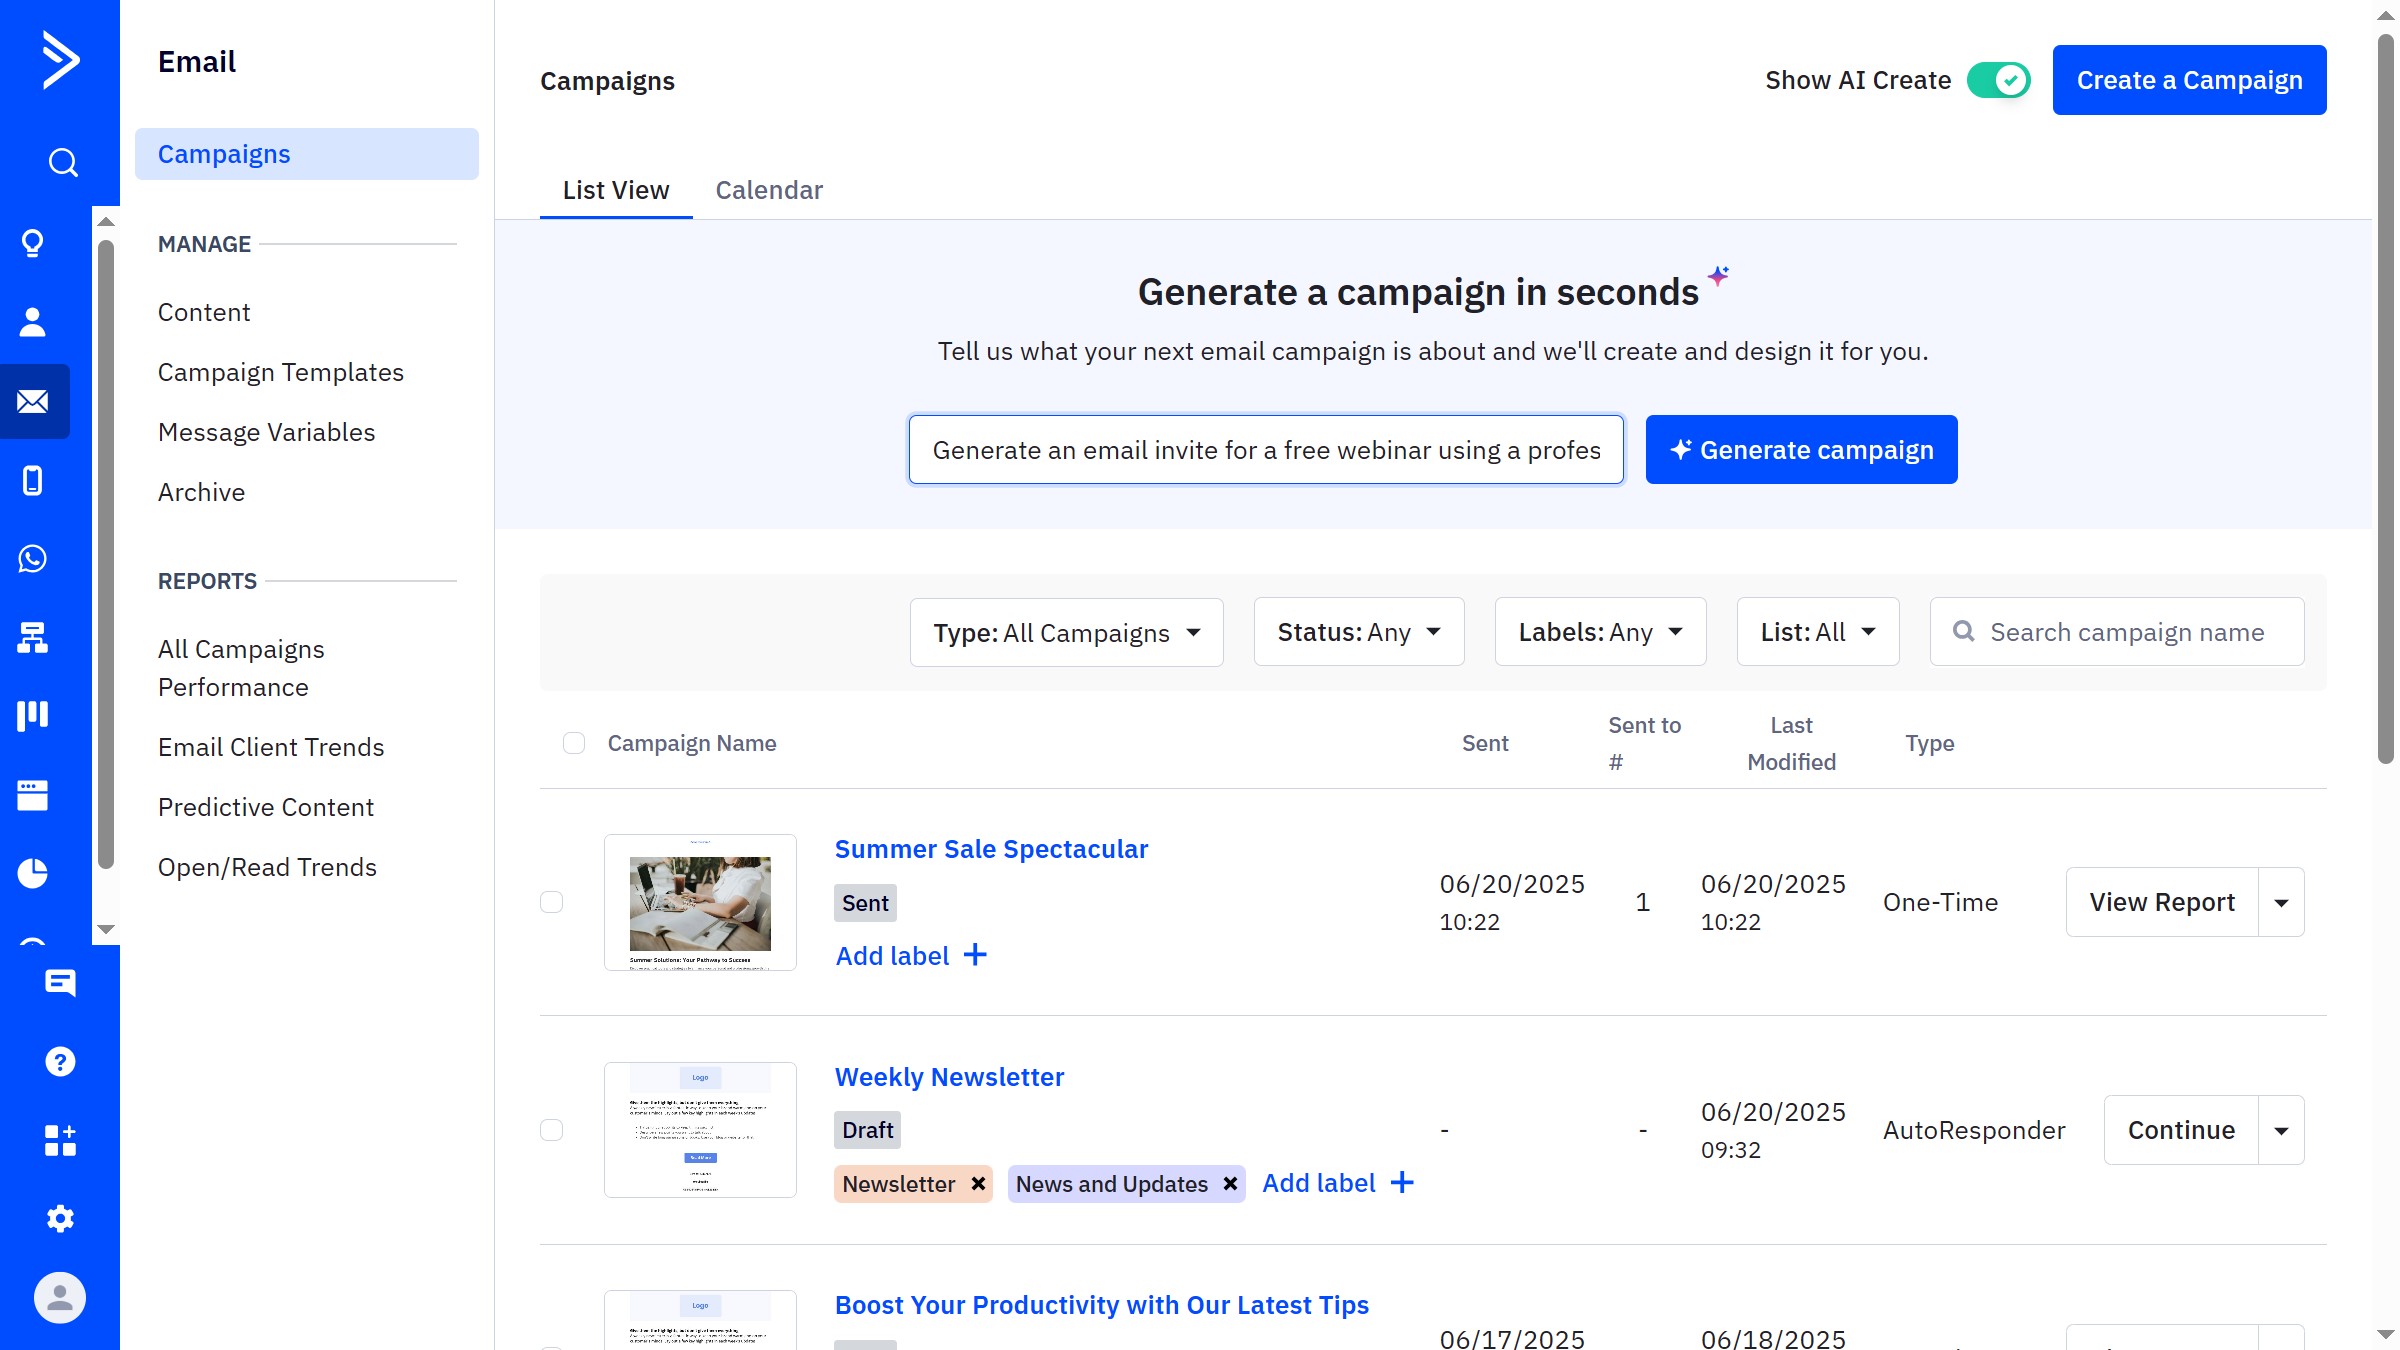Expand the Type: All Campaigns dropdown
The image size is (2400, 1350).
(x=1066, y=633)
